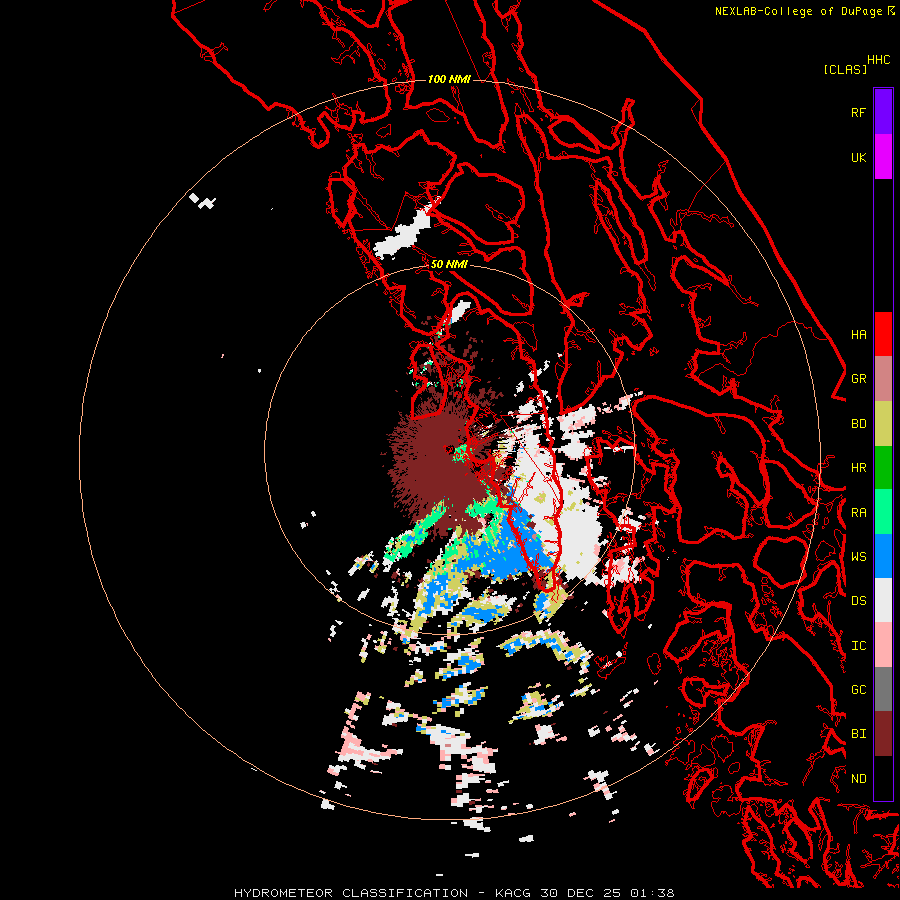The image size is (900, 900).
Task: Click the 'ND' legend label
Action: 859,778
